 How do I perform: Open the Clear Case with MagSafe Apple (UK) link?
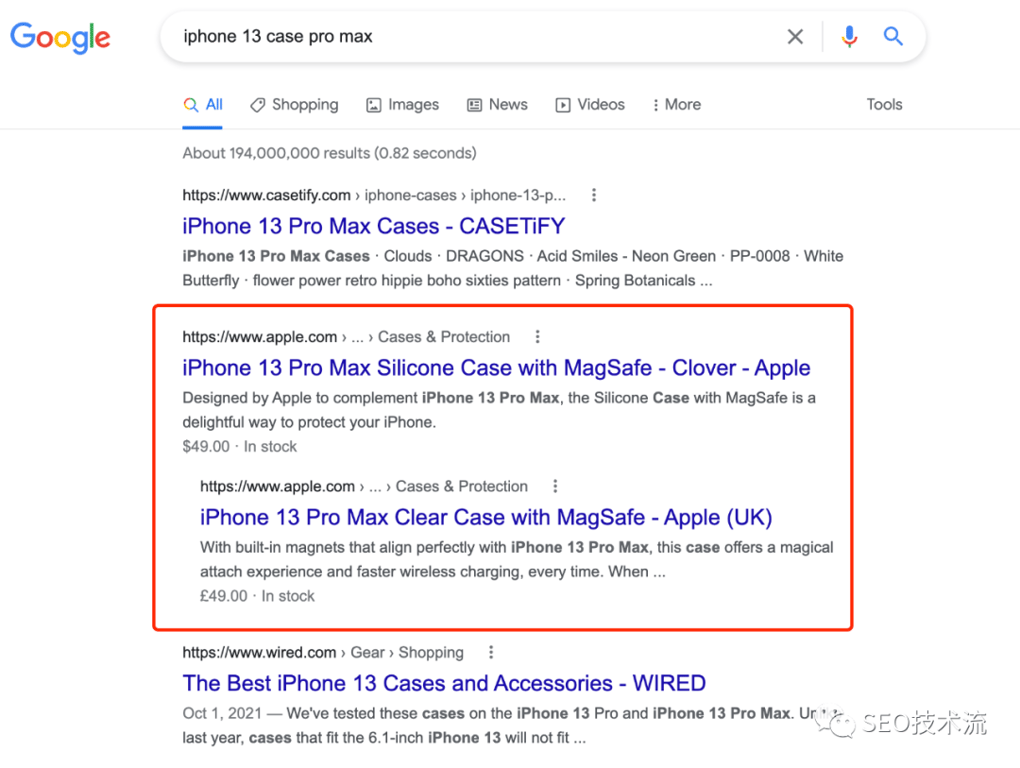[486, 518]
